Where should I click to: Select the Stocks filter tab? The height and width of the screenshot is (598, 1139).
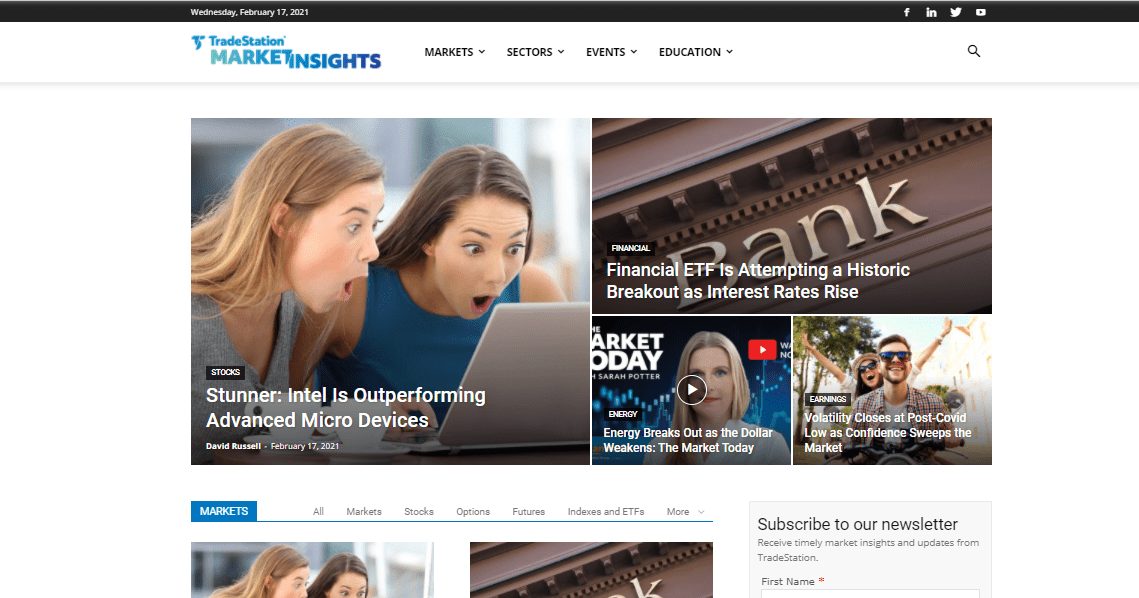tap(419, 512)
